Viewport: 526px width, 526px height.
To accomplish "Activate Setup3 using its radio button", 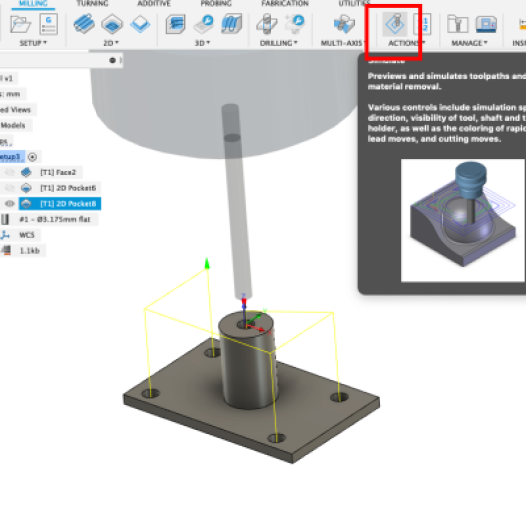I will pos(32,157).
